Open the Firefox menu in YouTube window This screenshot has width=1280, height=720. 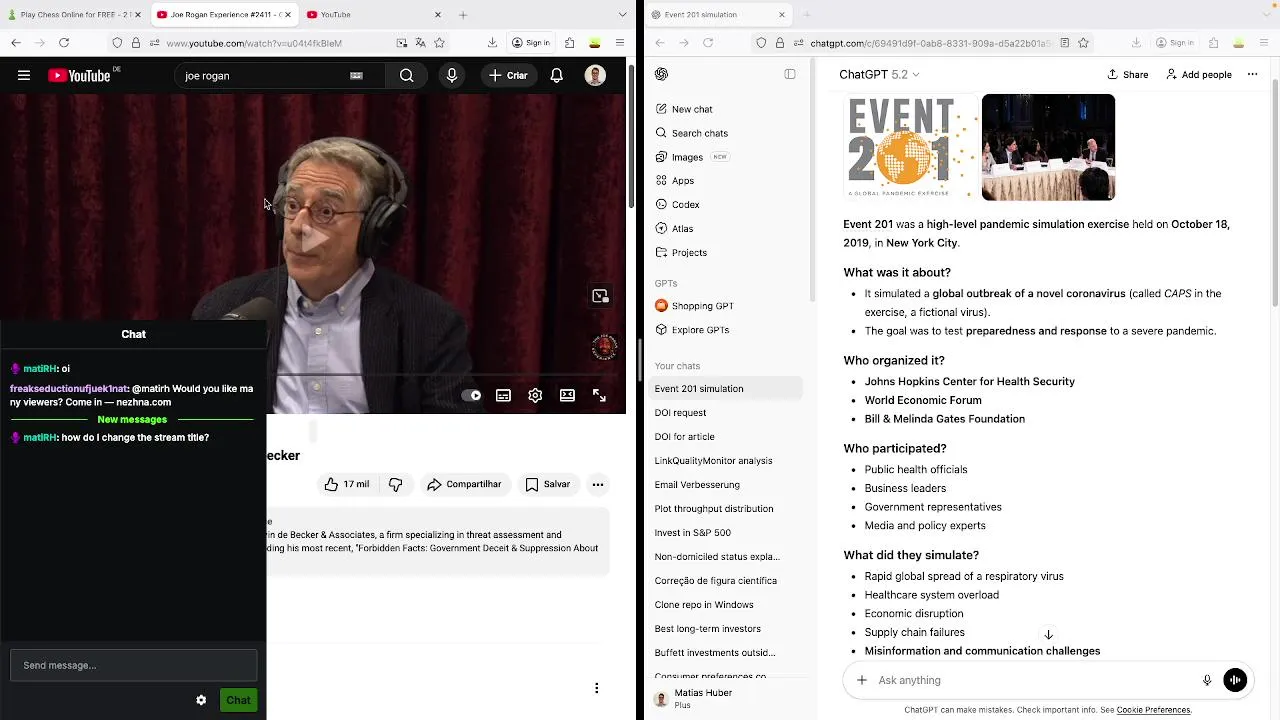pyautogui.click(x=620, y=43)
